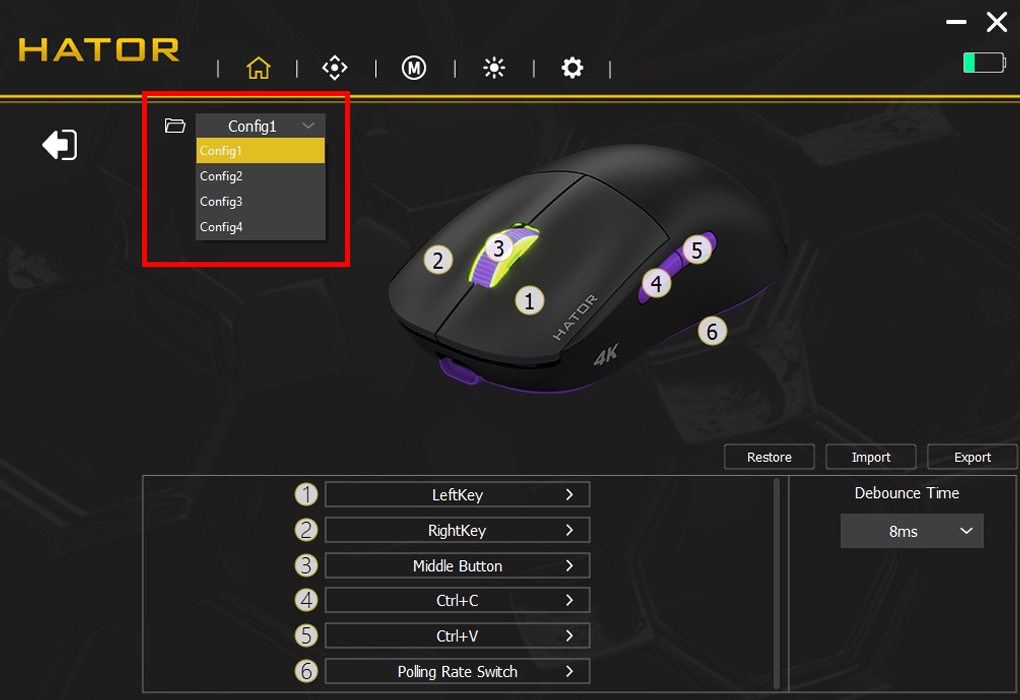The width and height of the screenshot is (1020, 700).
Task: Open the Home tab icon
Action: tap(258, 68)
